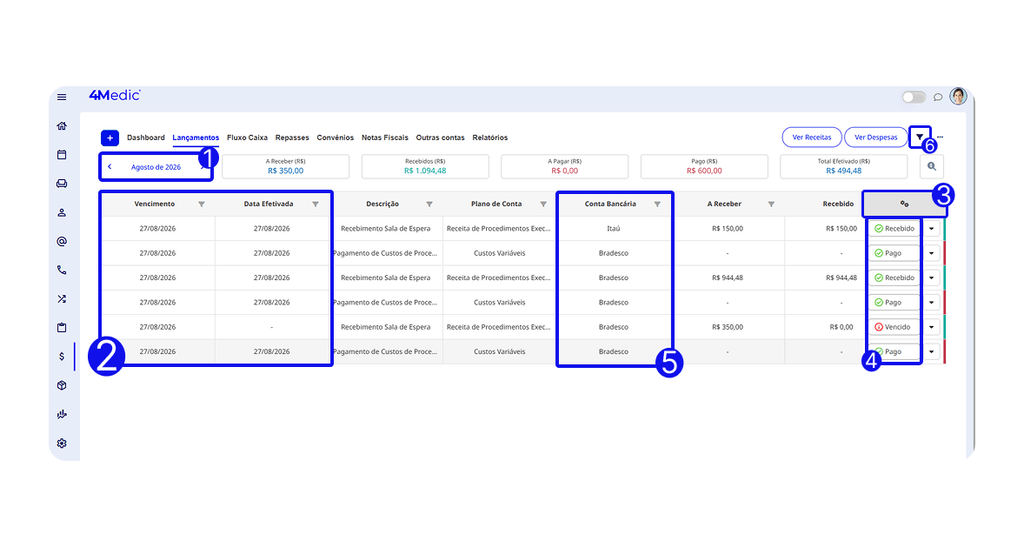Open the Relatórios tab
This screenshot has height=548, width=1024.
pyautogui.click(x=490, y=138)
